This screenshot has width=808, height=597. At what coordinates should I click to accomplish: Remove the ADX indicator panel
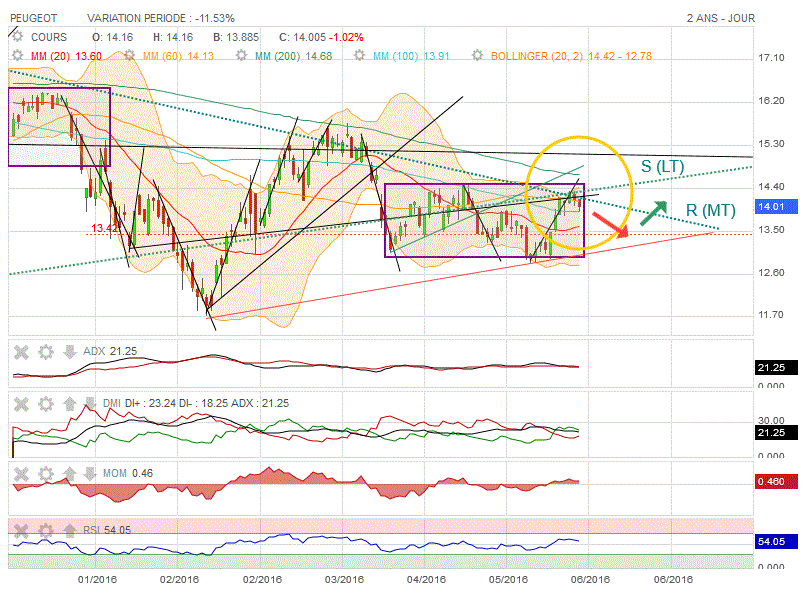[x=21, y=352]
